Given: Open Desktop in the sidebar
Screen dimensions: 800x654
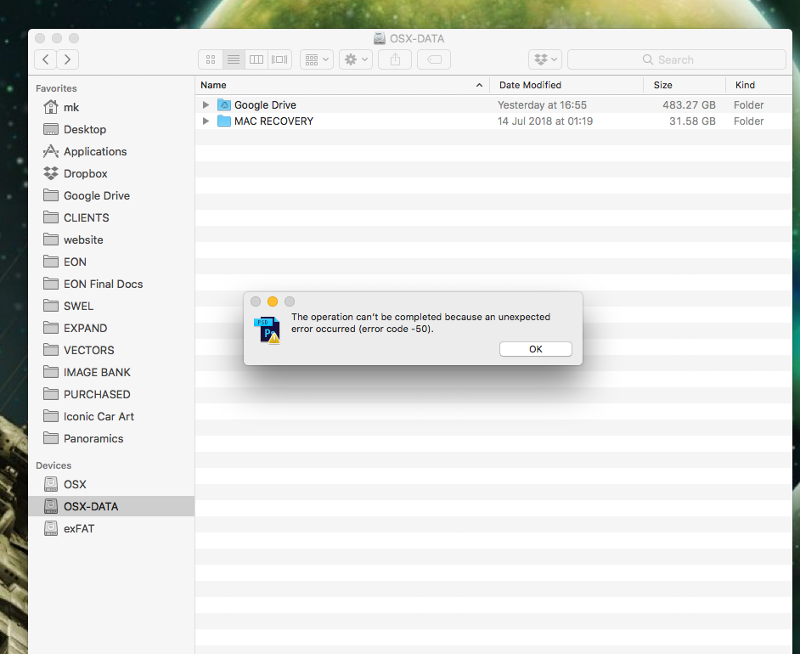Looking at the screenshot, I should pos(111,130).
